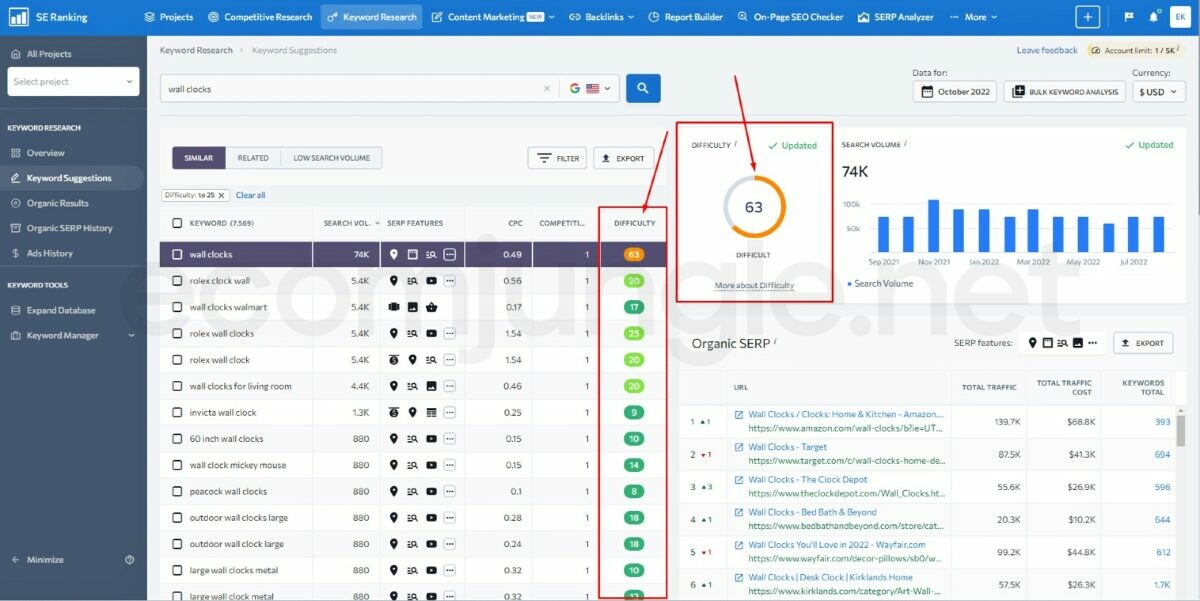The image size is (1200, 601).
Task: Clear the search field with X icon
Action: click(x=547, y=89)
